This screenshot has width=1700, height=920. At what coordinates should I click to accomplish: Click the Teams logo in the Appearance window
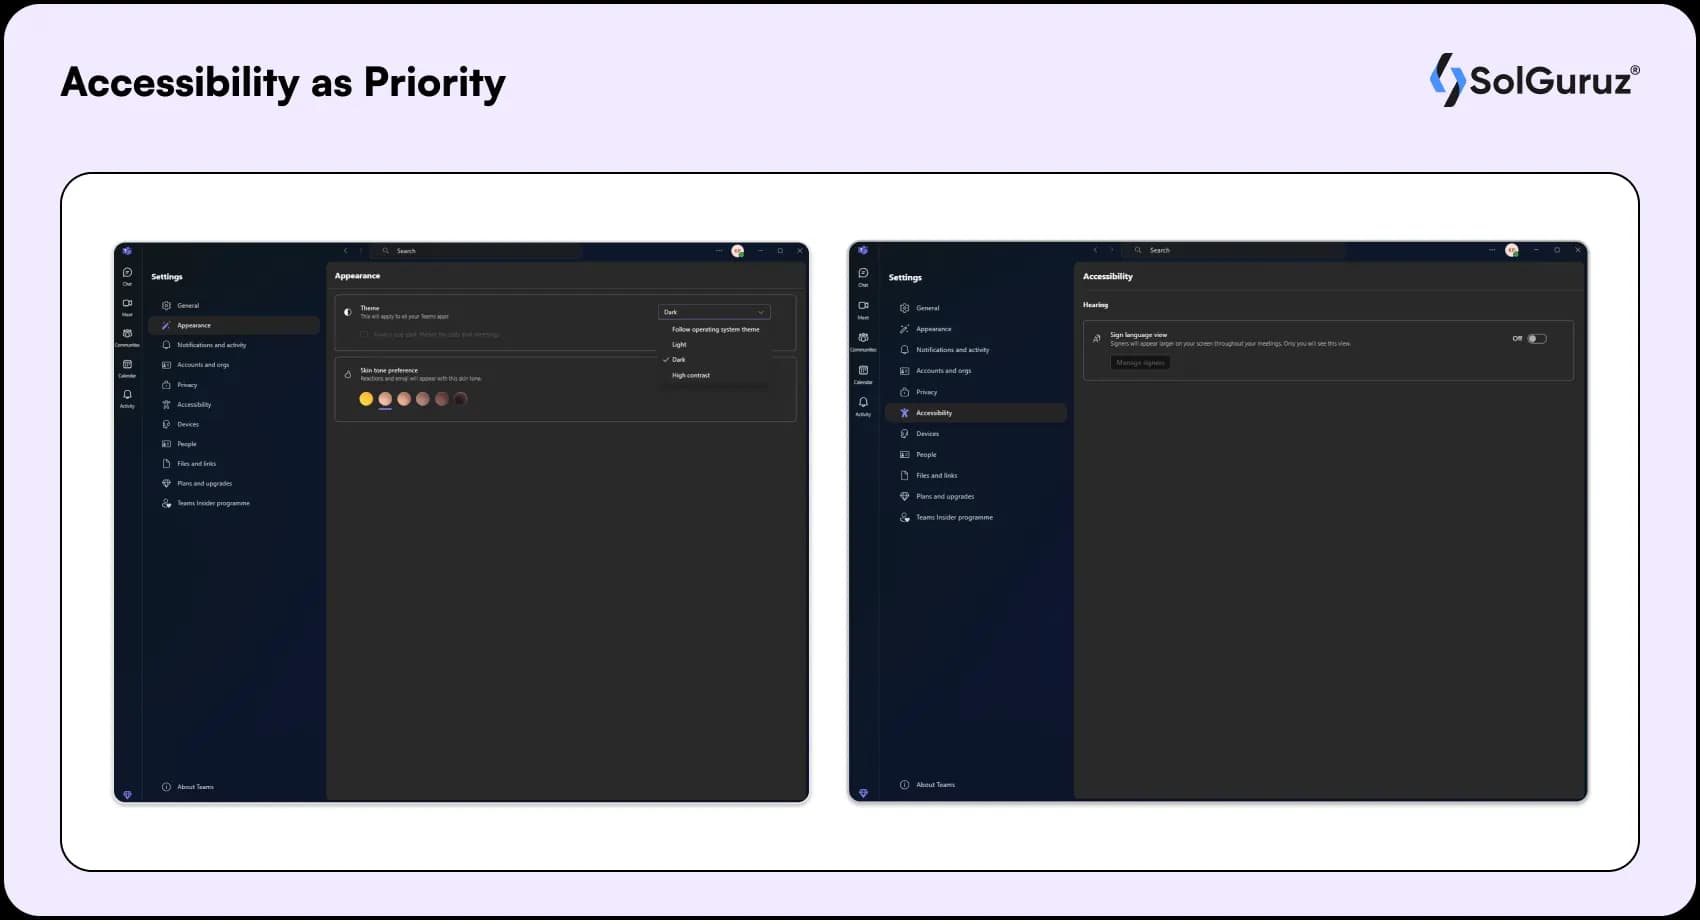127,251
